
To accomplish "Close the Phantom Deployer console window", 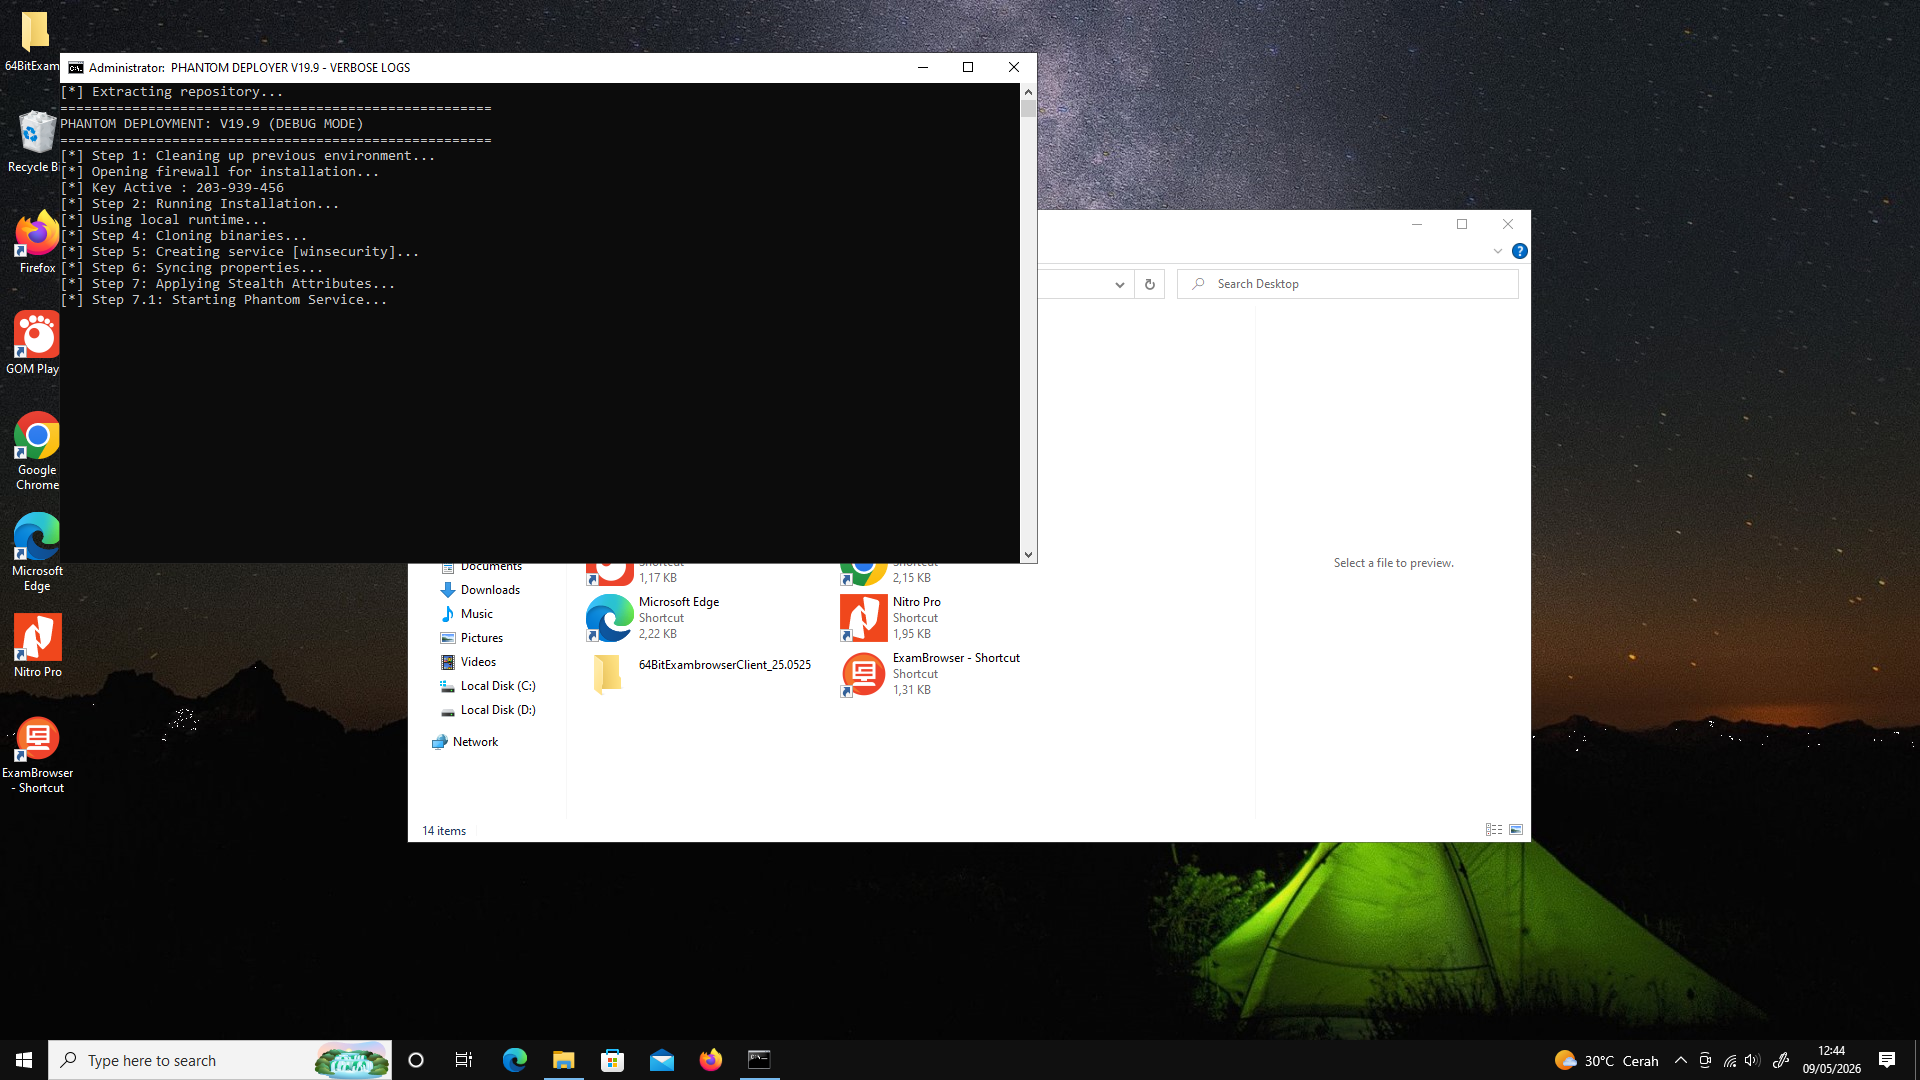I will [1014, 67].
